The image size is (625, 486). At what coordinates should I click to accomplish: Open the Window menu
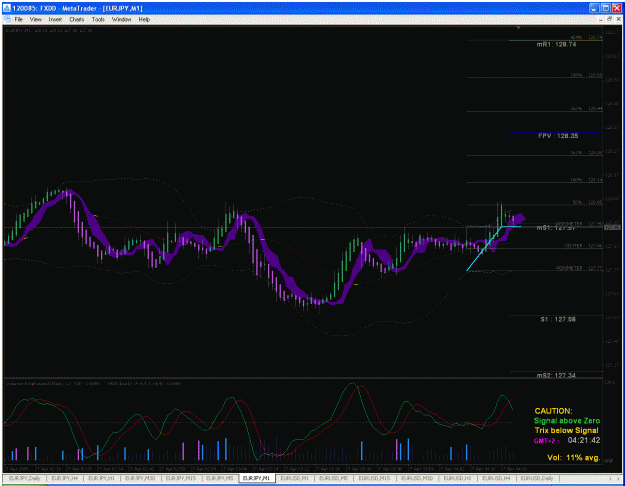point(121,19)
